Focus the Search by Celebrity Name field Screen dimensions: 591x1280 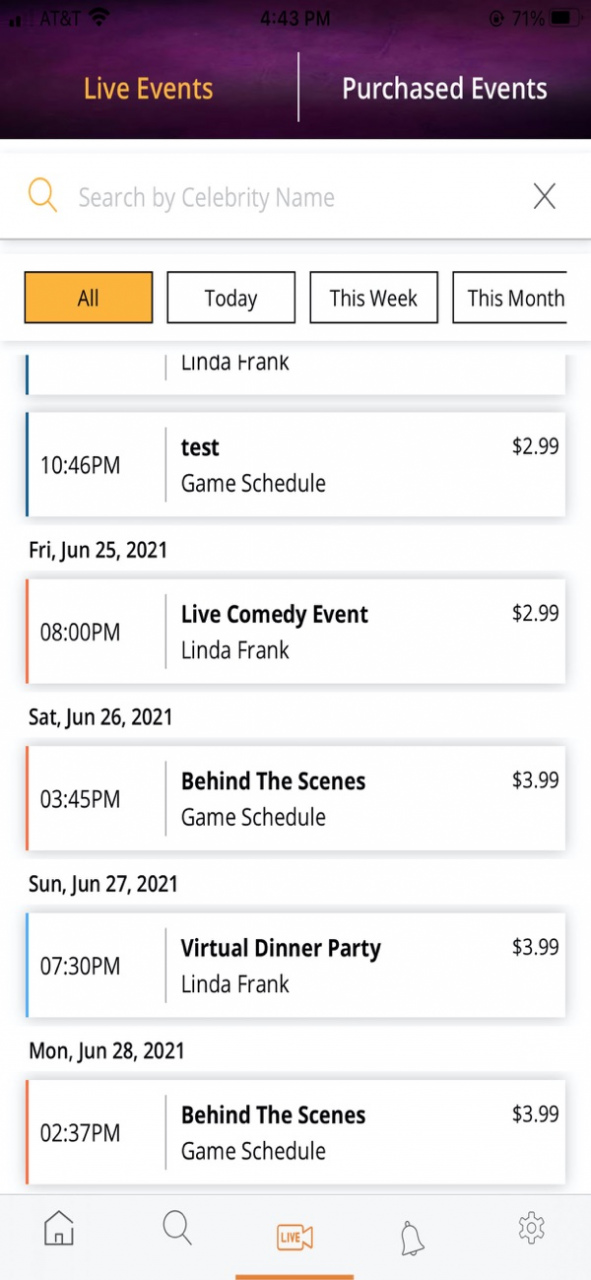[295, 197]
